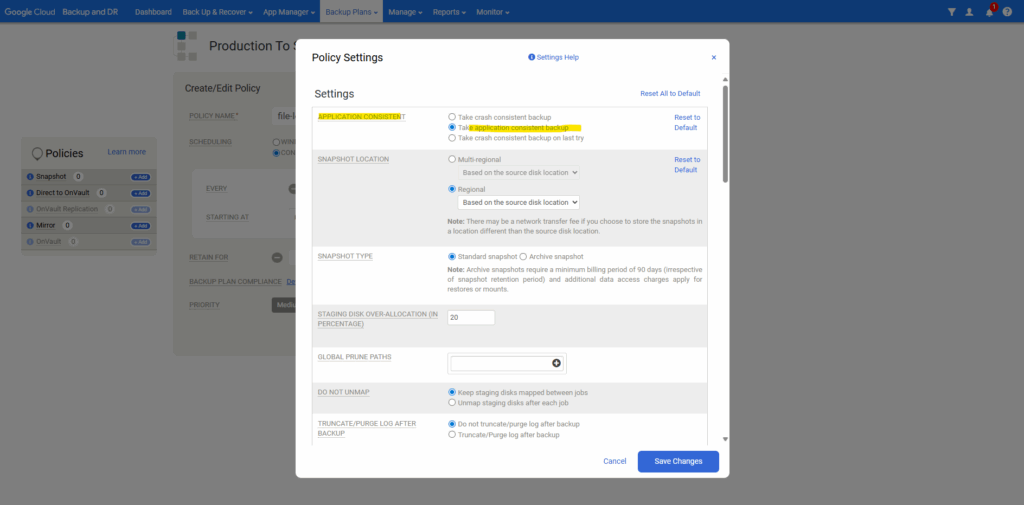Image resolution: width=1024 pixels, height=505 pixels.
Task: Click the plus icon in Global Prune Paths
Action: [x=557, y=363]
